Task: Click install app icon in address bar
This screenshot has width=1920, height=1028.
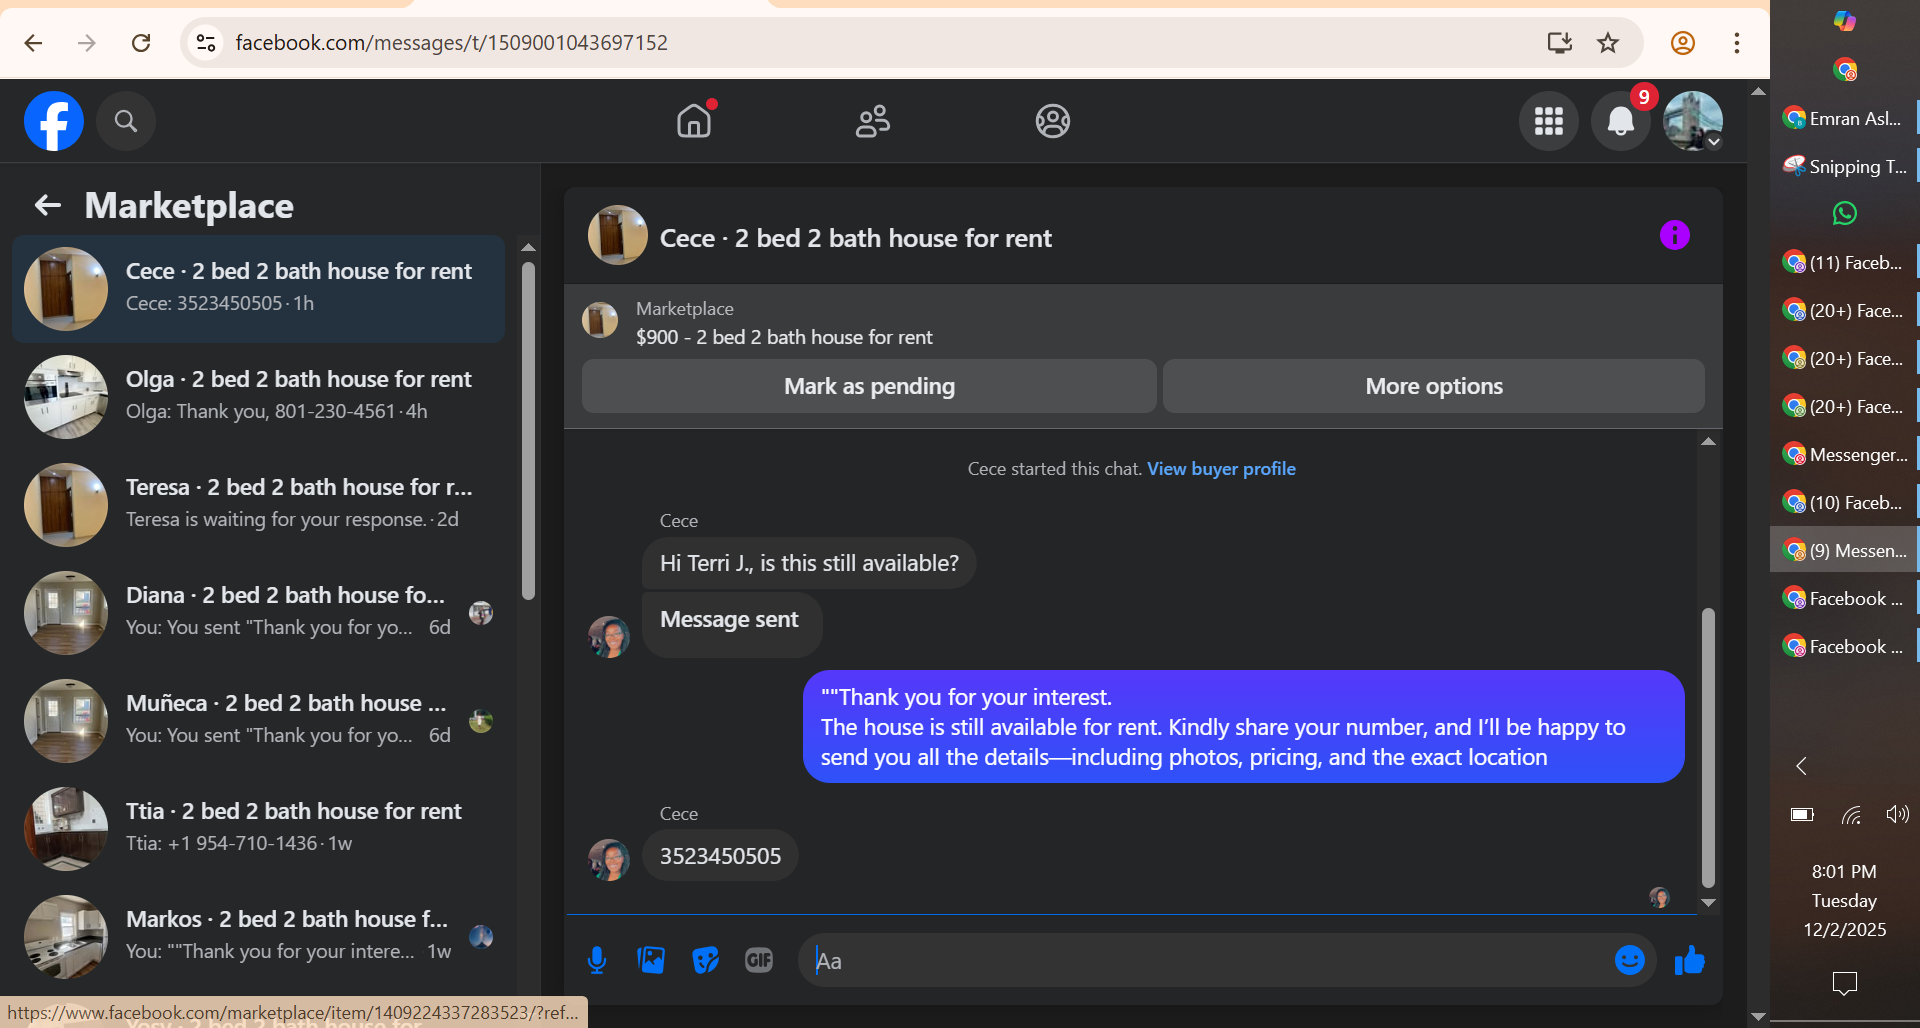Action: 1559,43
